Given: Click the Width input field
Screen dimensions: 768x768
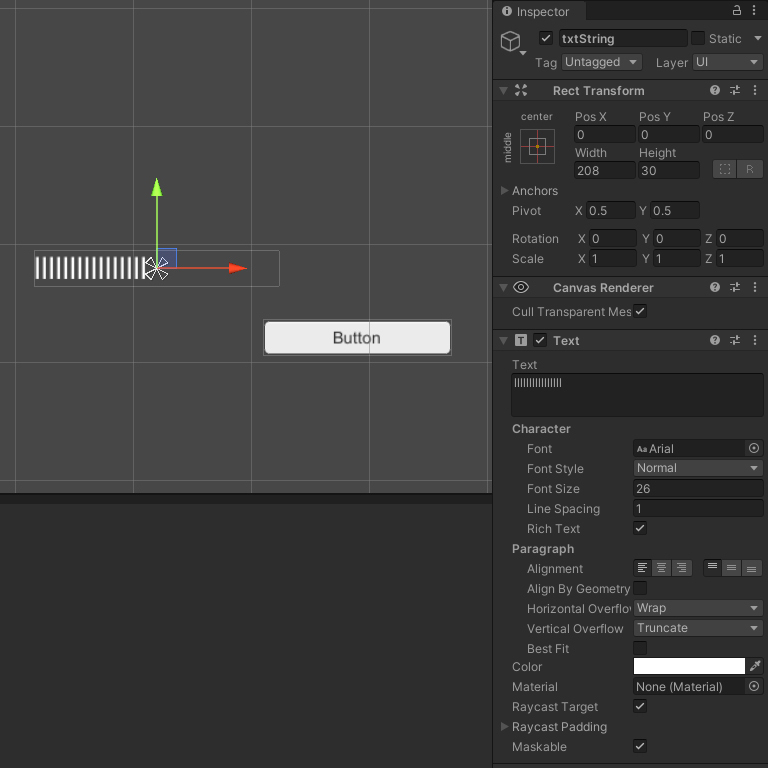Looking at the screenshot, I should pyautogui.click(x=604, y=170).
